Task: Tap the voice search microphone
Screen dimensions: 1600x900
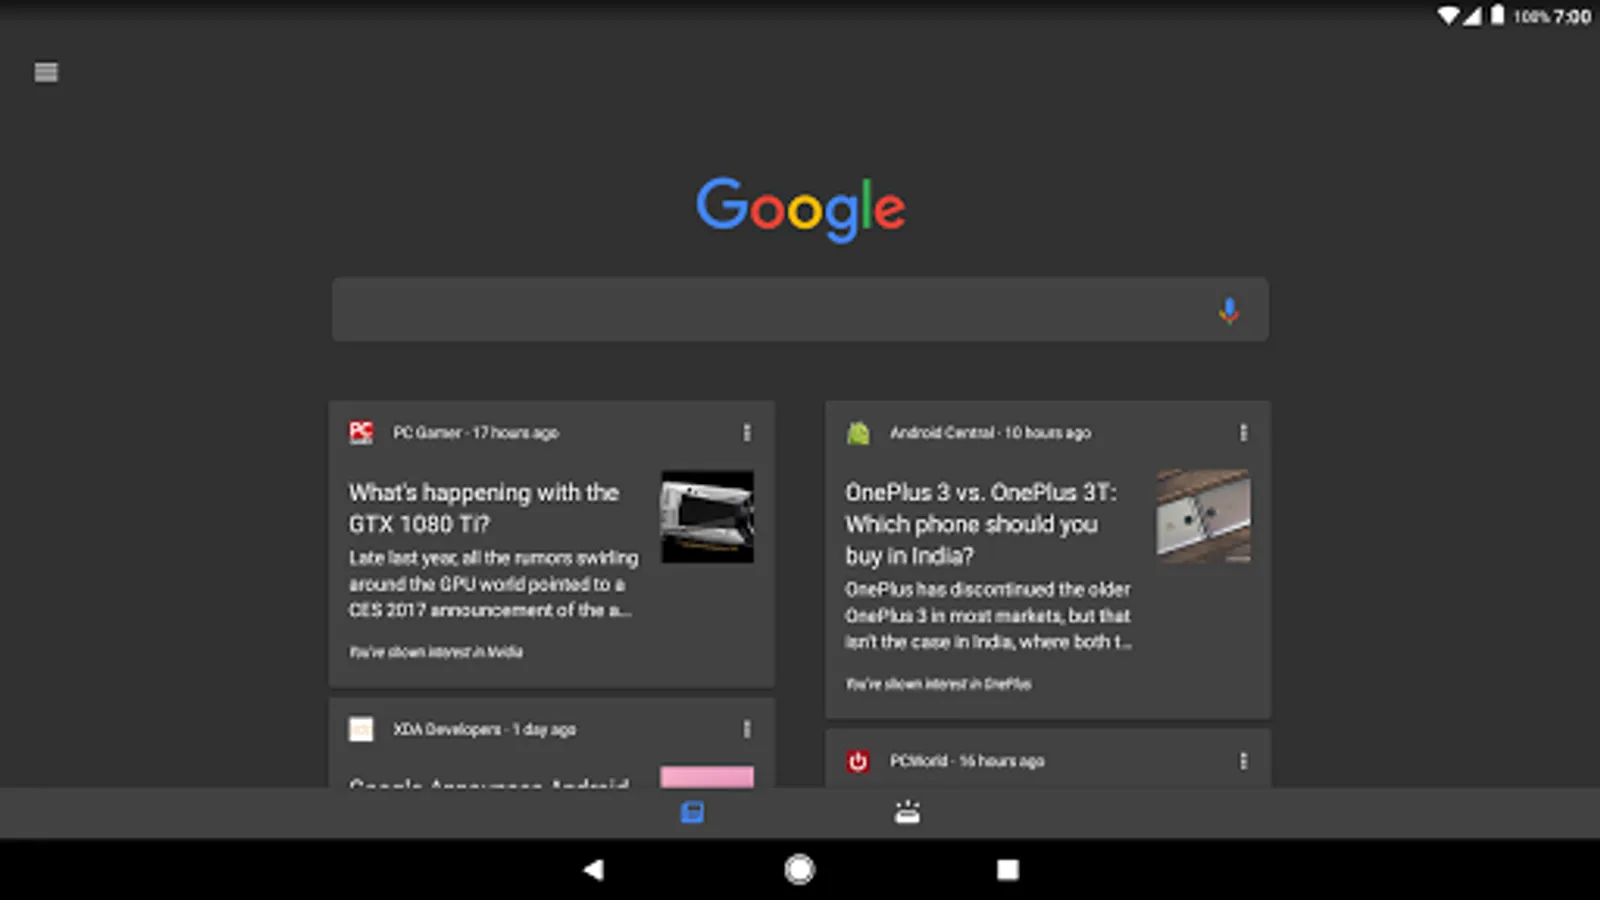Action: coord(1229,311)
